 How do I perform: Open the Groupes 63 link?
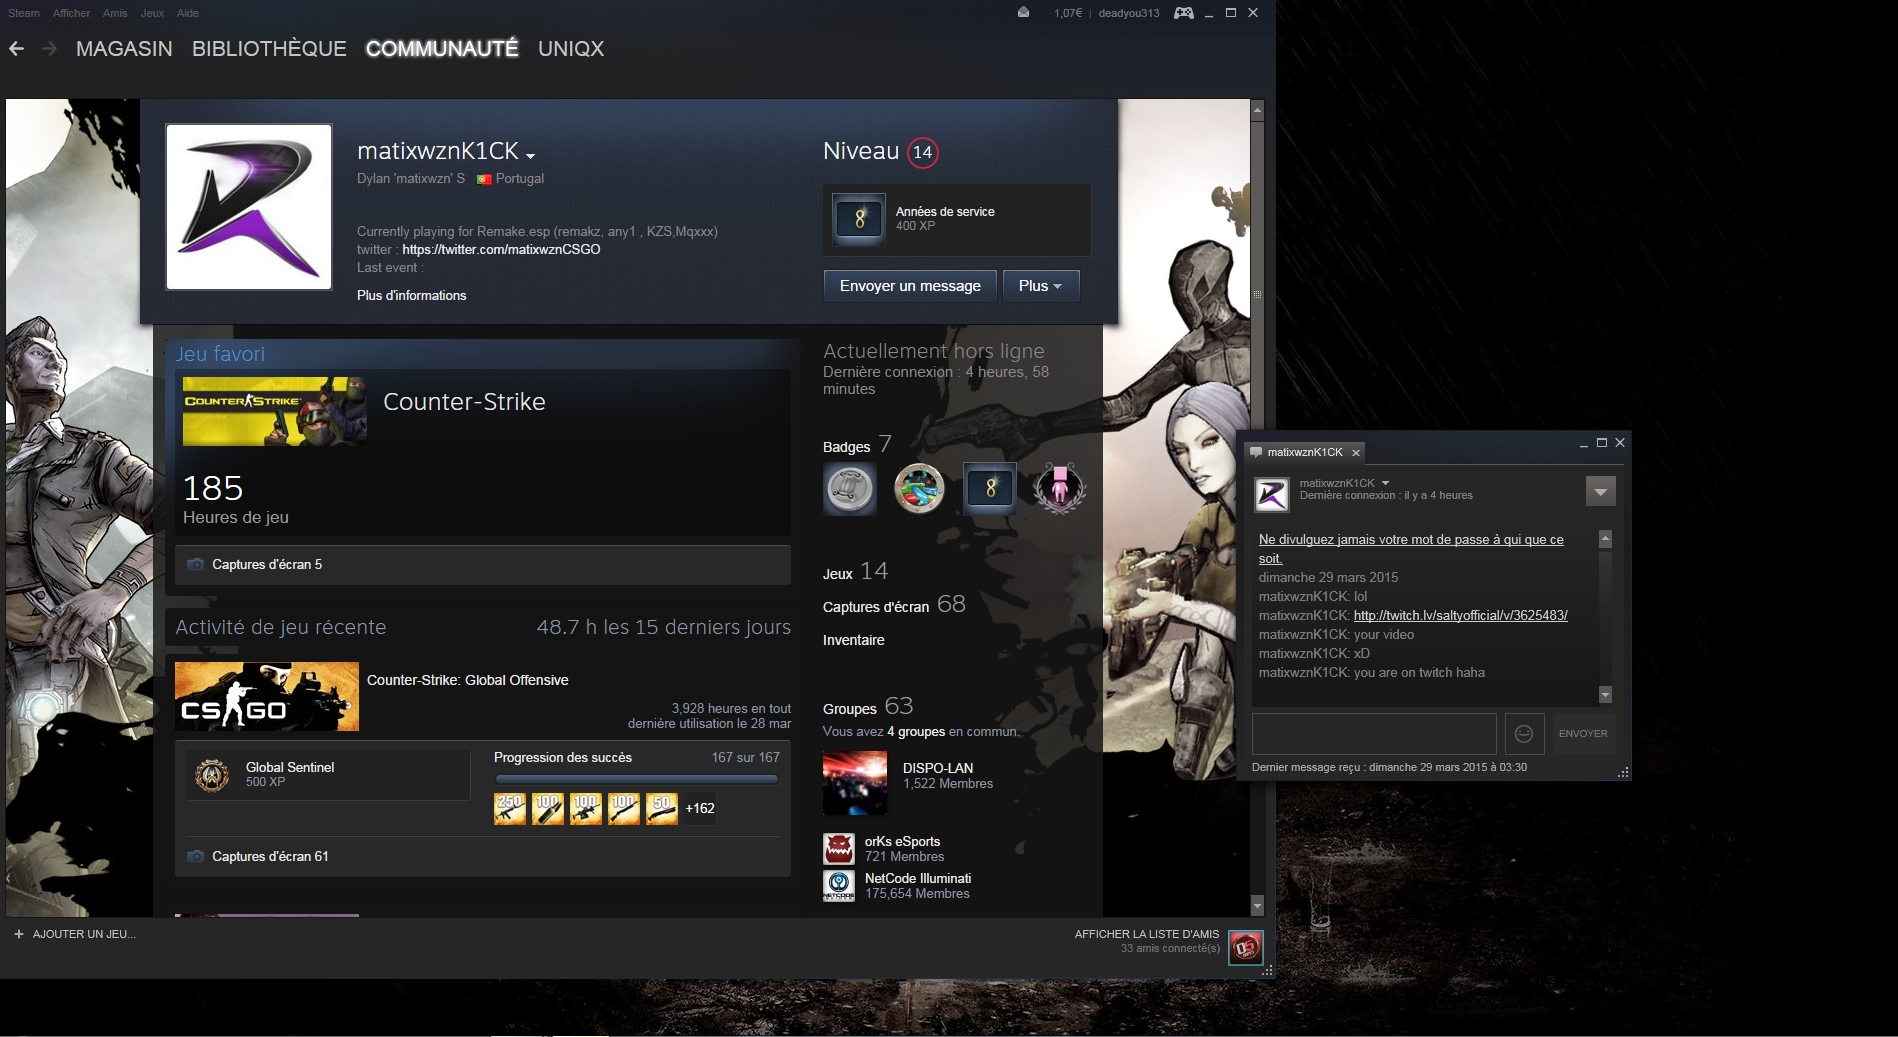tap(868, 707)
